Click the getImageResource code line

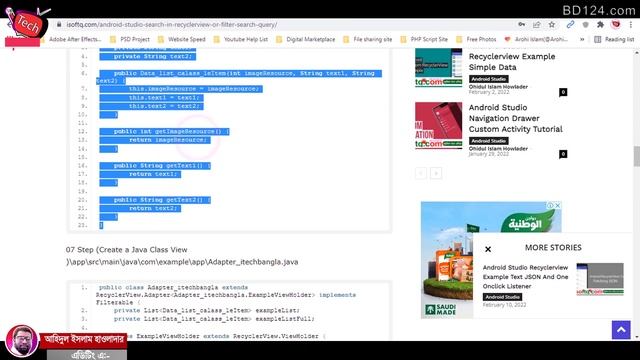(164, 131)
